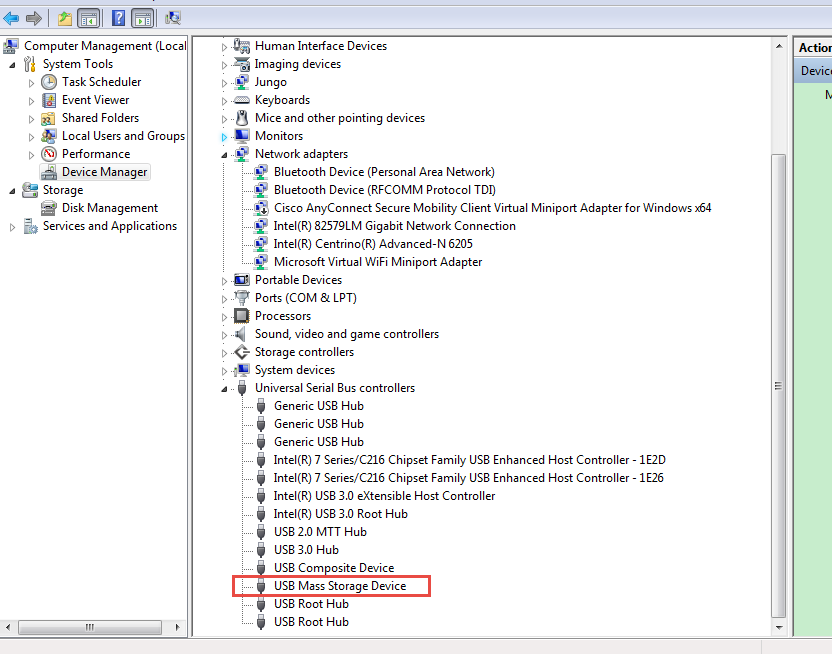
Task: Select Microsoft Virtual WiFi Miniport Adapter
Action: (378, 262)
